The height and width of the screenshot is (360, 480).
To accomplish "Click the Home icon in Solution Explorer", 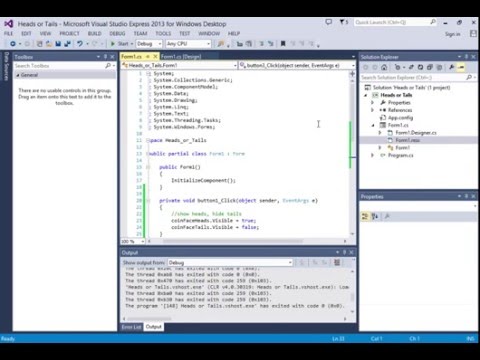I will click(384, 67).
